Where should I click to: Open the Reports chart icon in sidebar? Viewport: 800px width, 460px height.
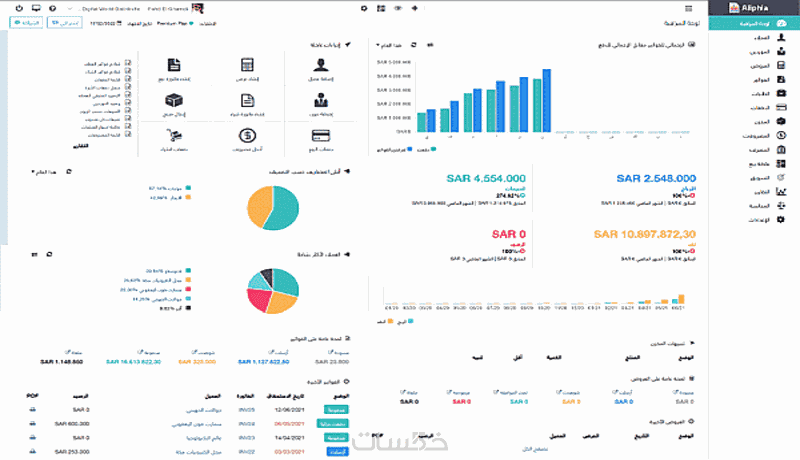pyautogui.click(x=781, y=191)
